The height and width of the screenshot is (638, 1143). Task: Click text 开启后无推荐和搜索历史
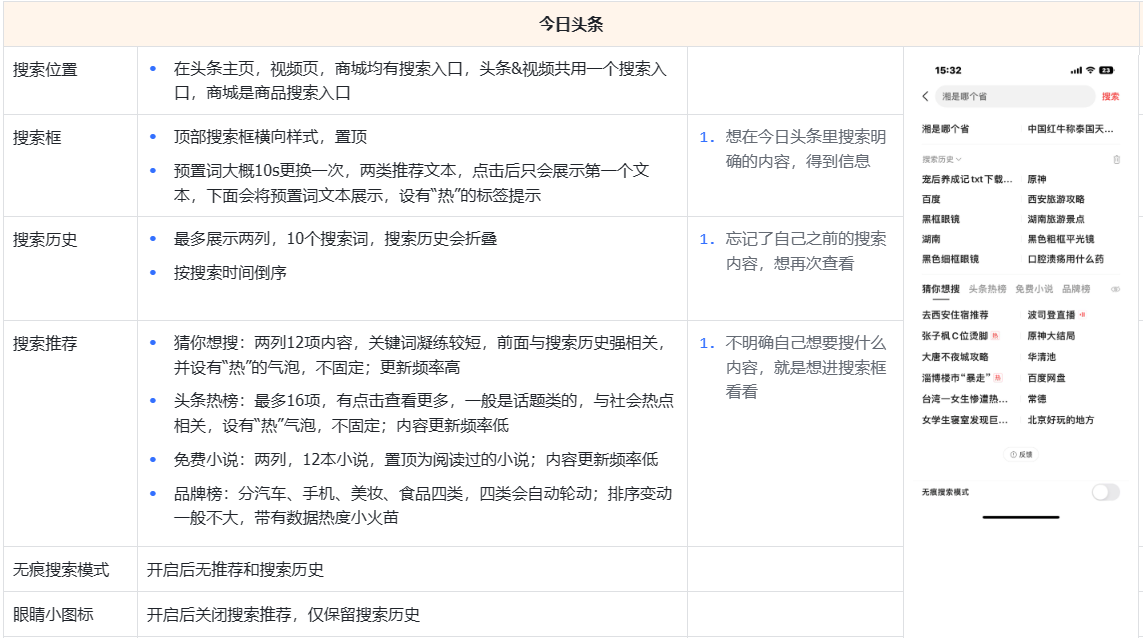(x=235, y=569)
